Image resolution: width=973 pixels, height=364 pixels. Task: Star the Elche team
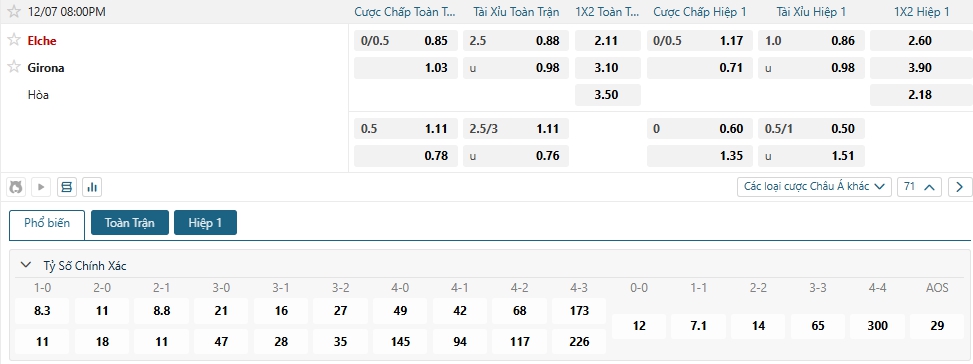14,40
